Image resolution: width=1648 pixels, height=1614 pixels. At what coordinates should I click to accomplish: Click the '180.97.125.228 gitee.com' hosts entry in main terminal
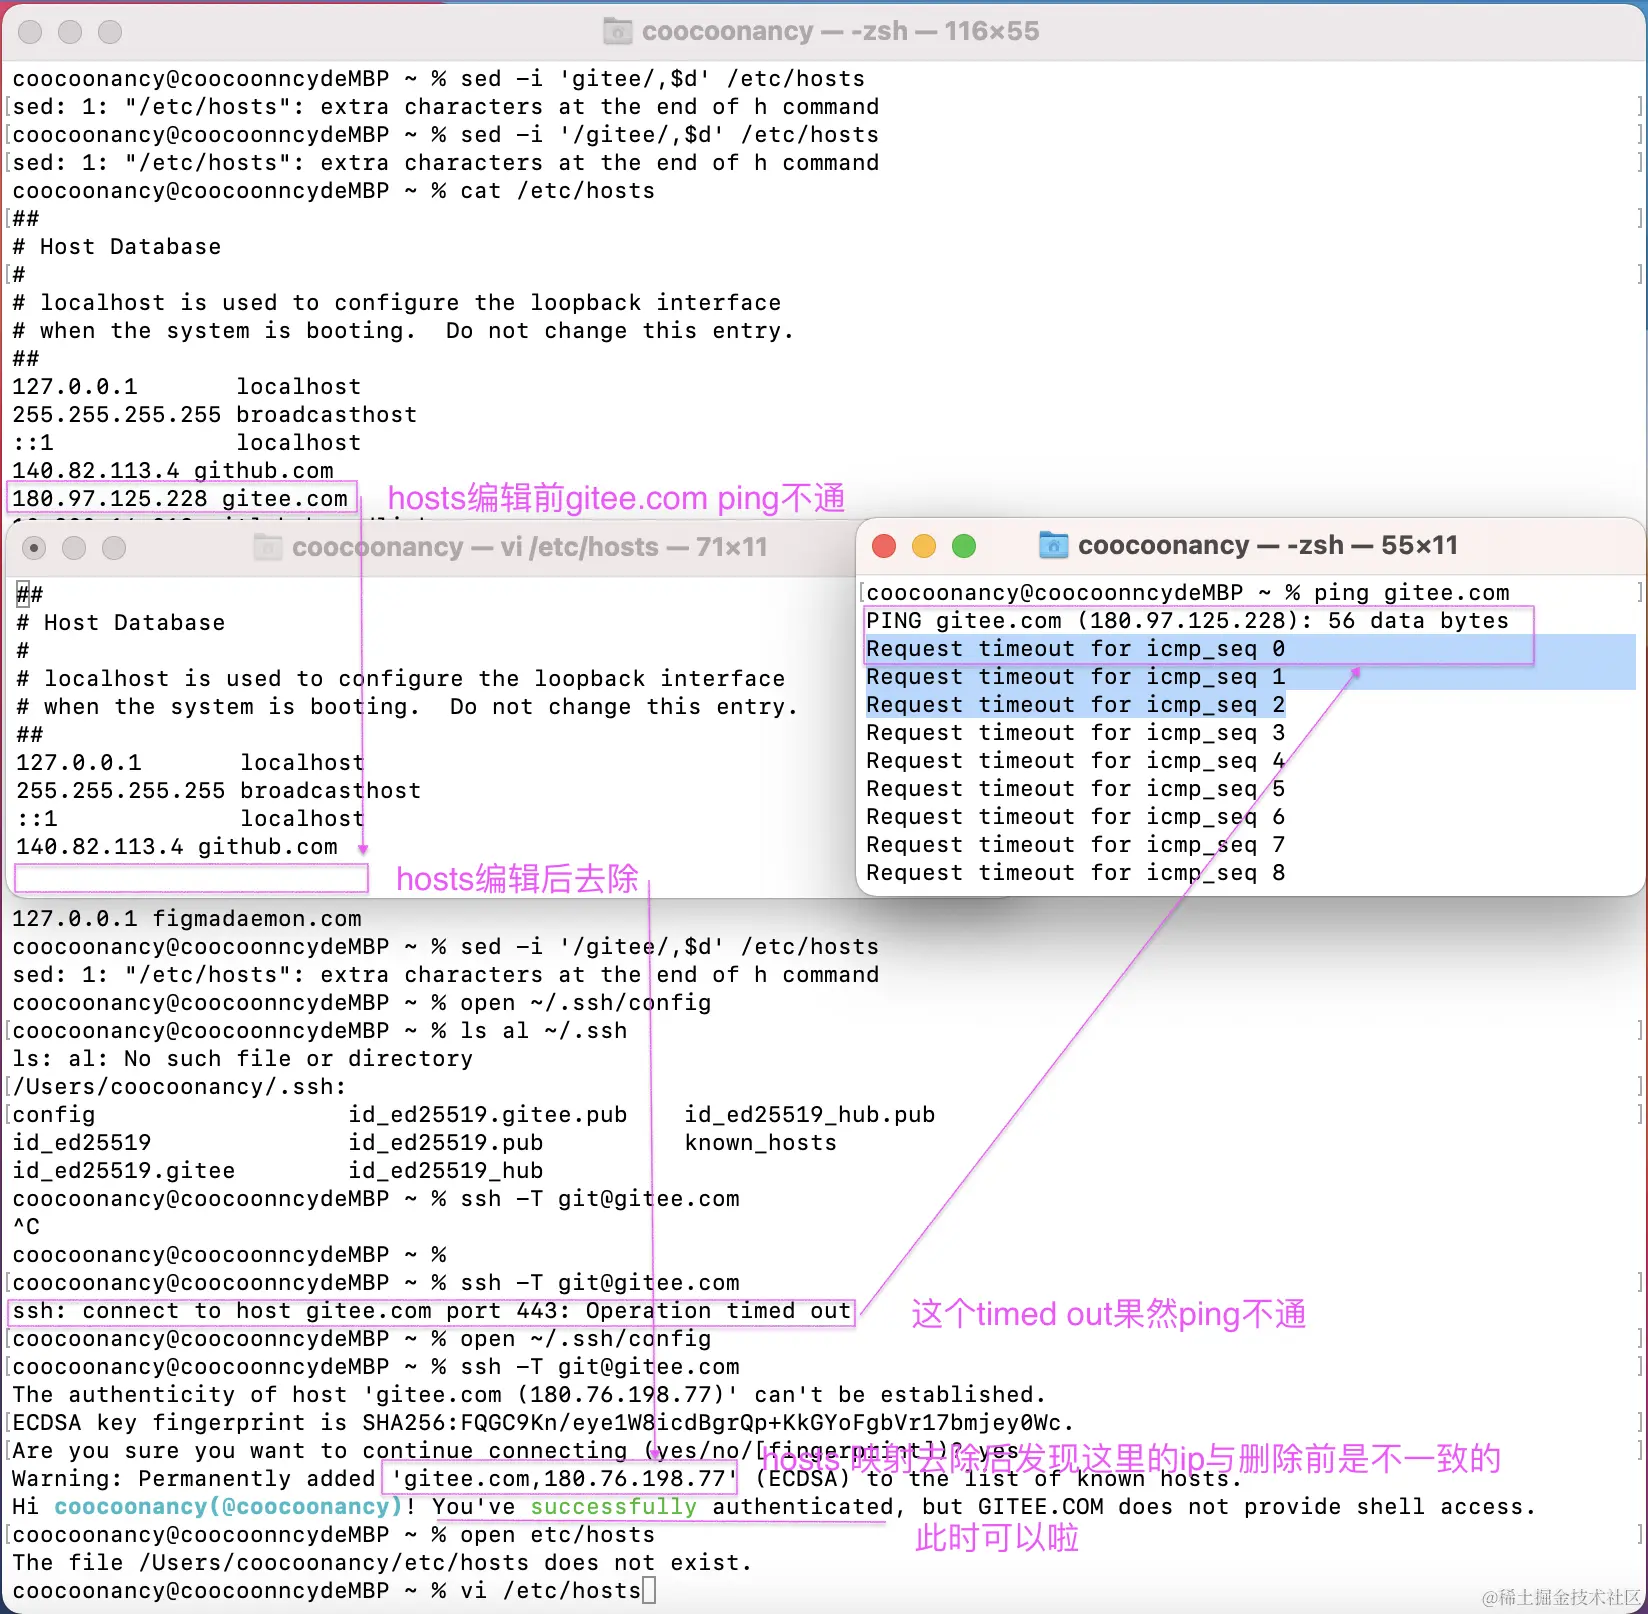(180, 499)
